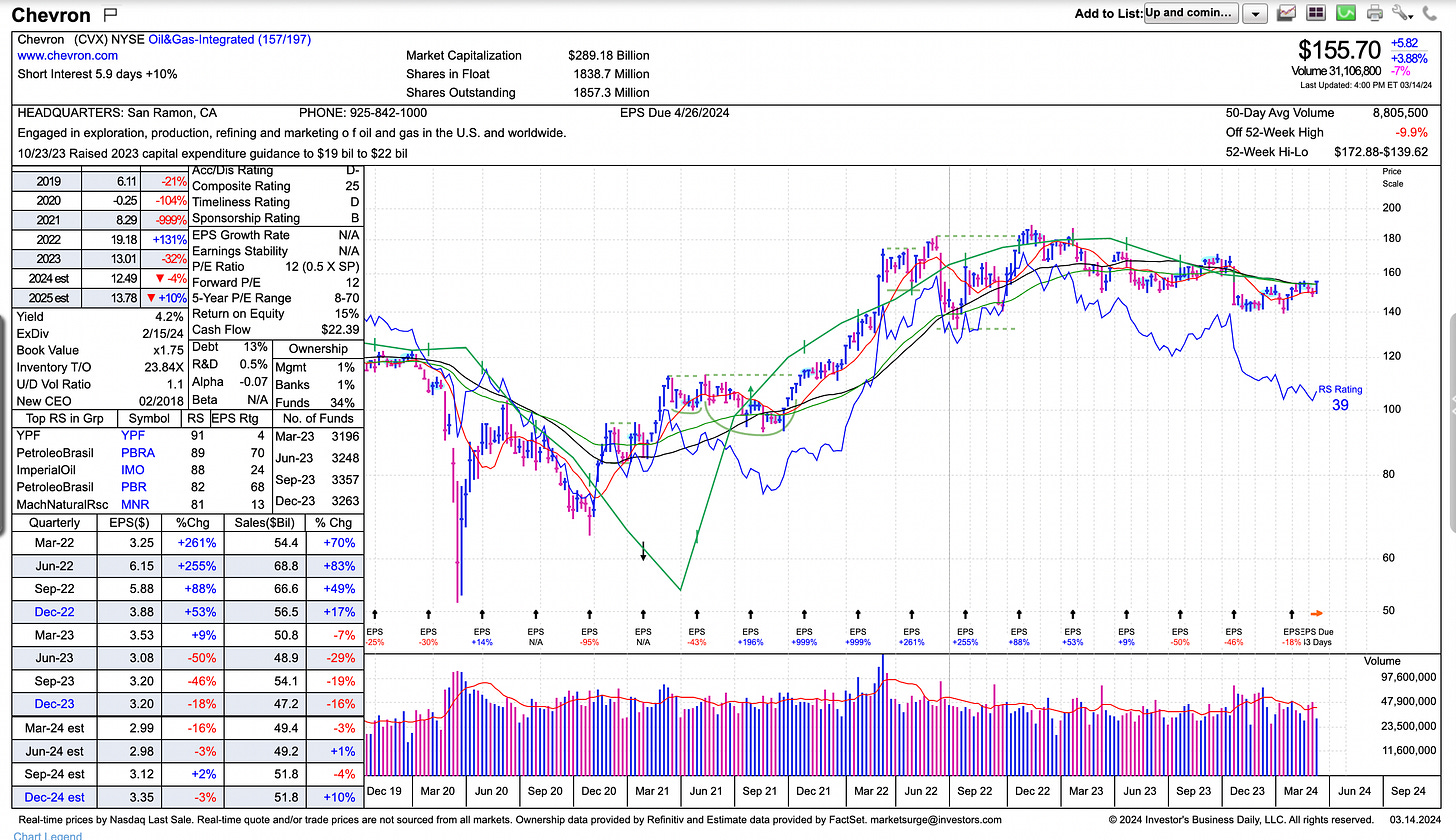The height and width of the screenshot is (840, 1456).
Task: Open the IMO symbol link
Action: (133, 470)
